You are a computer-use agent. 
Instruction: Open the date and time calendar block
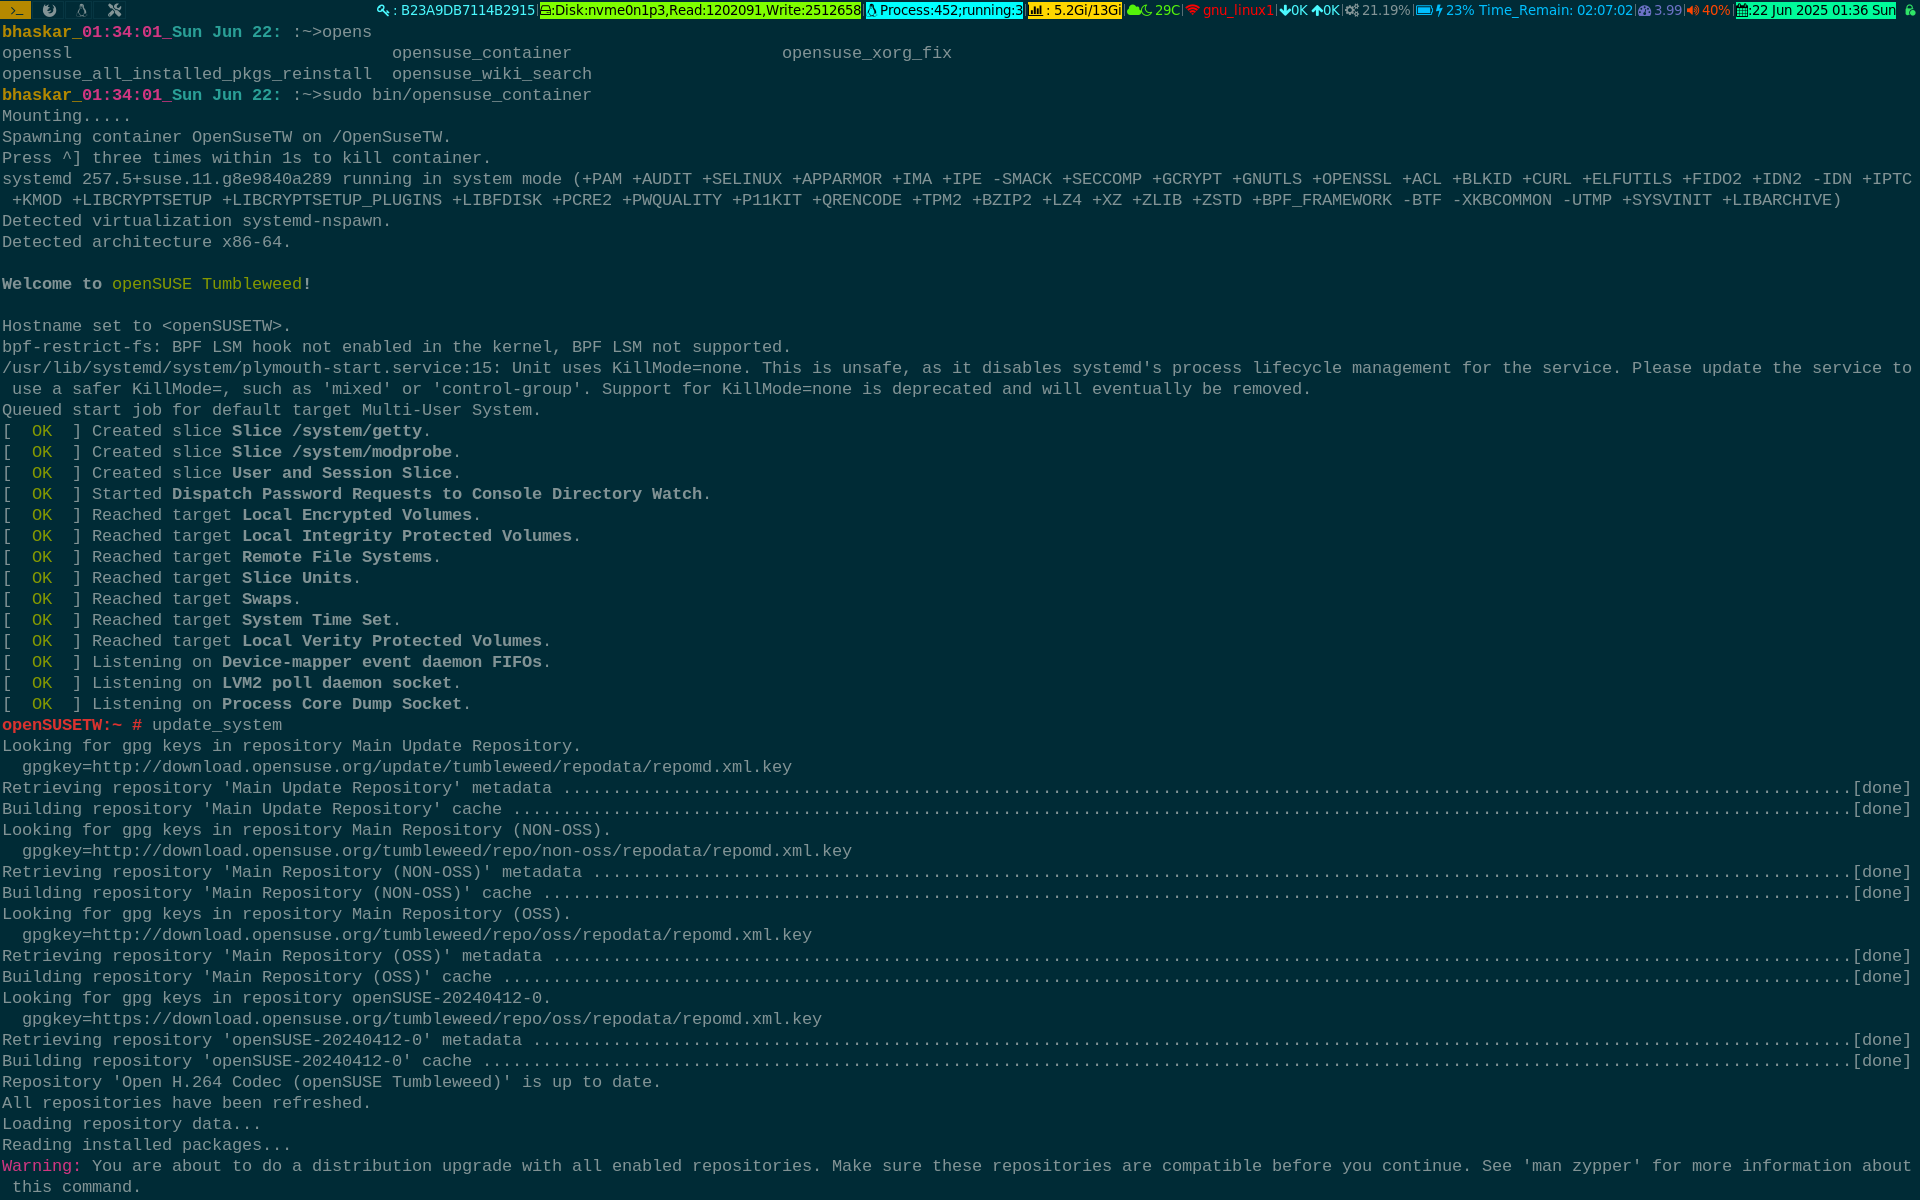1815,10
